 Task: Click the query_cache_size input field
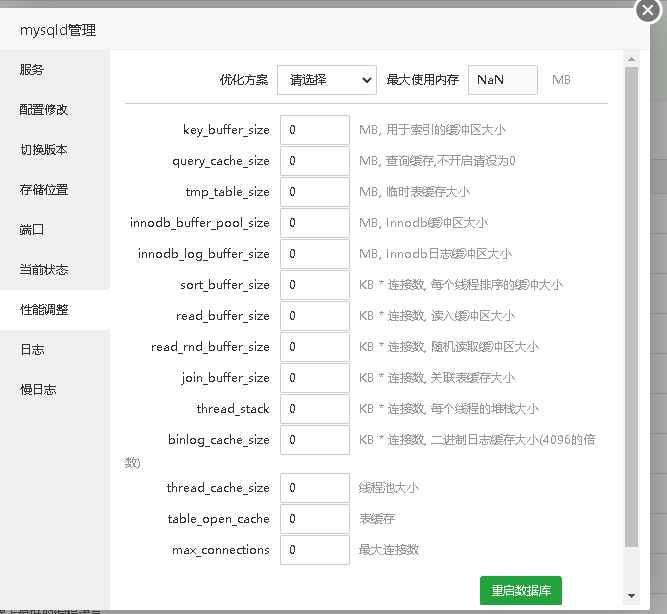tap(315, 160)
